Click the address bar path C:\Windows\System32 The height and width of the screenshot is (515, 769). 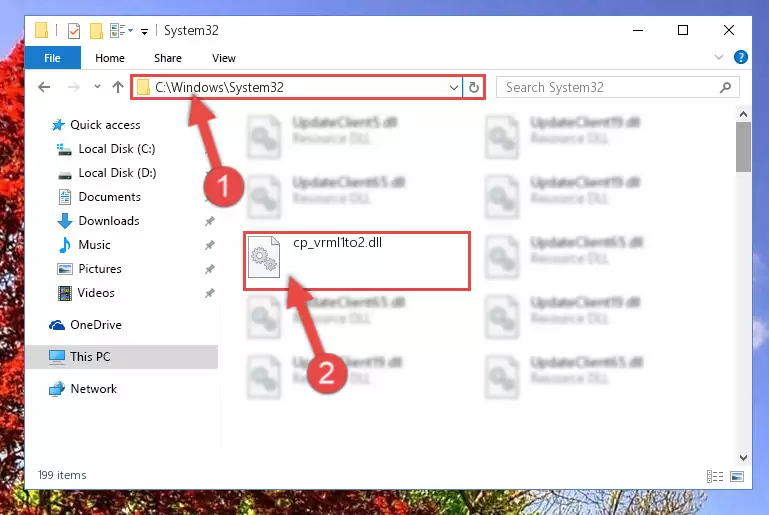pos(219,87)
